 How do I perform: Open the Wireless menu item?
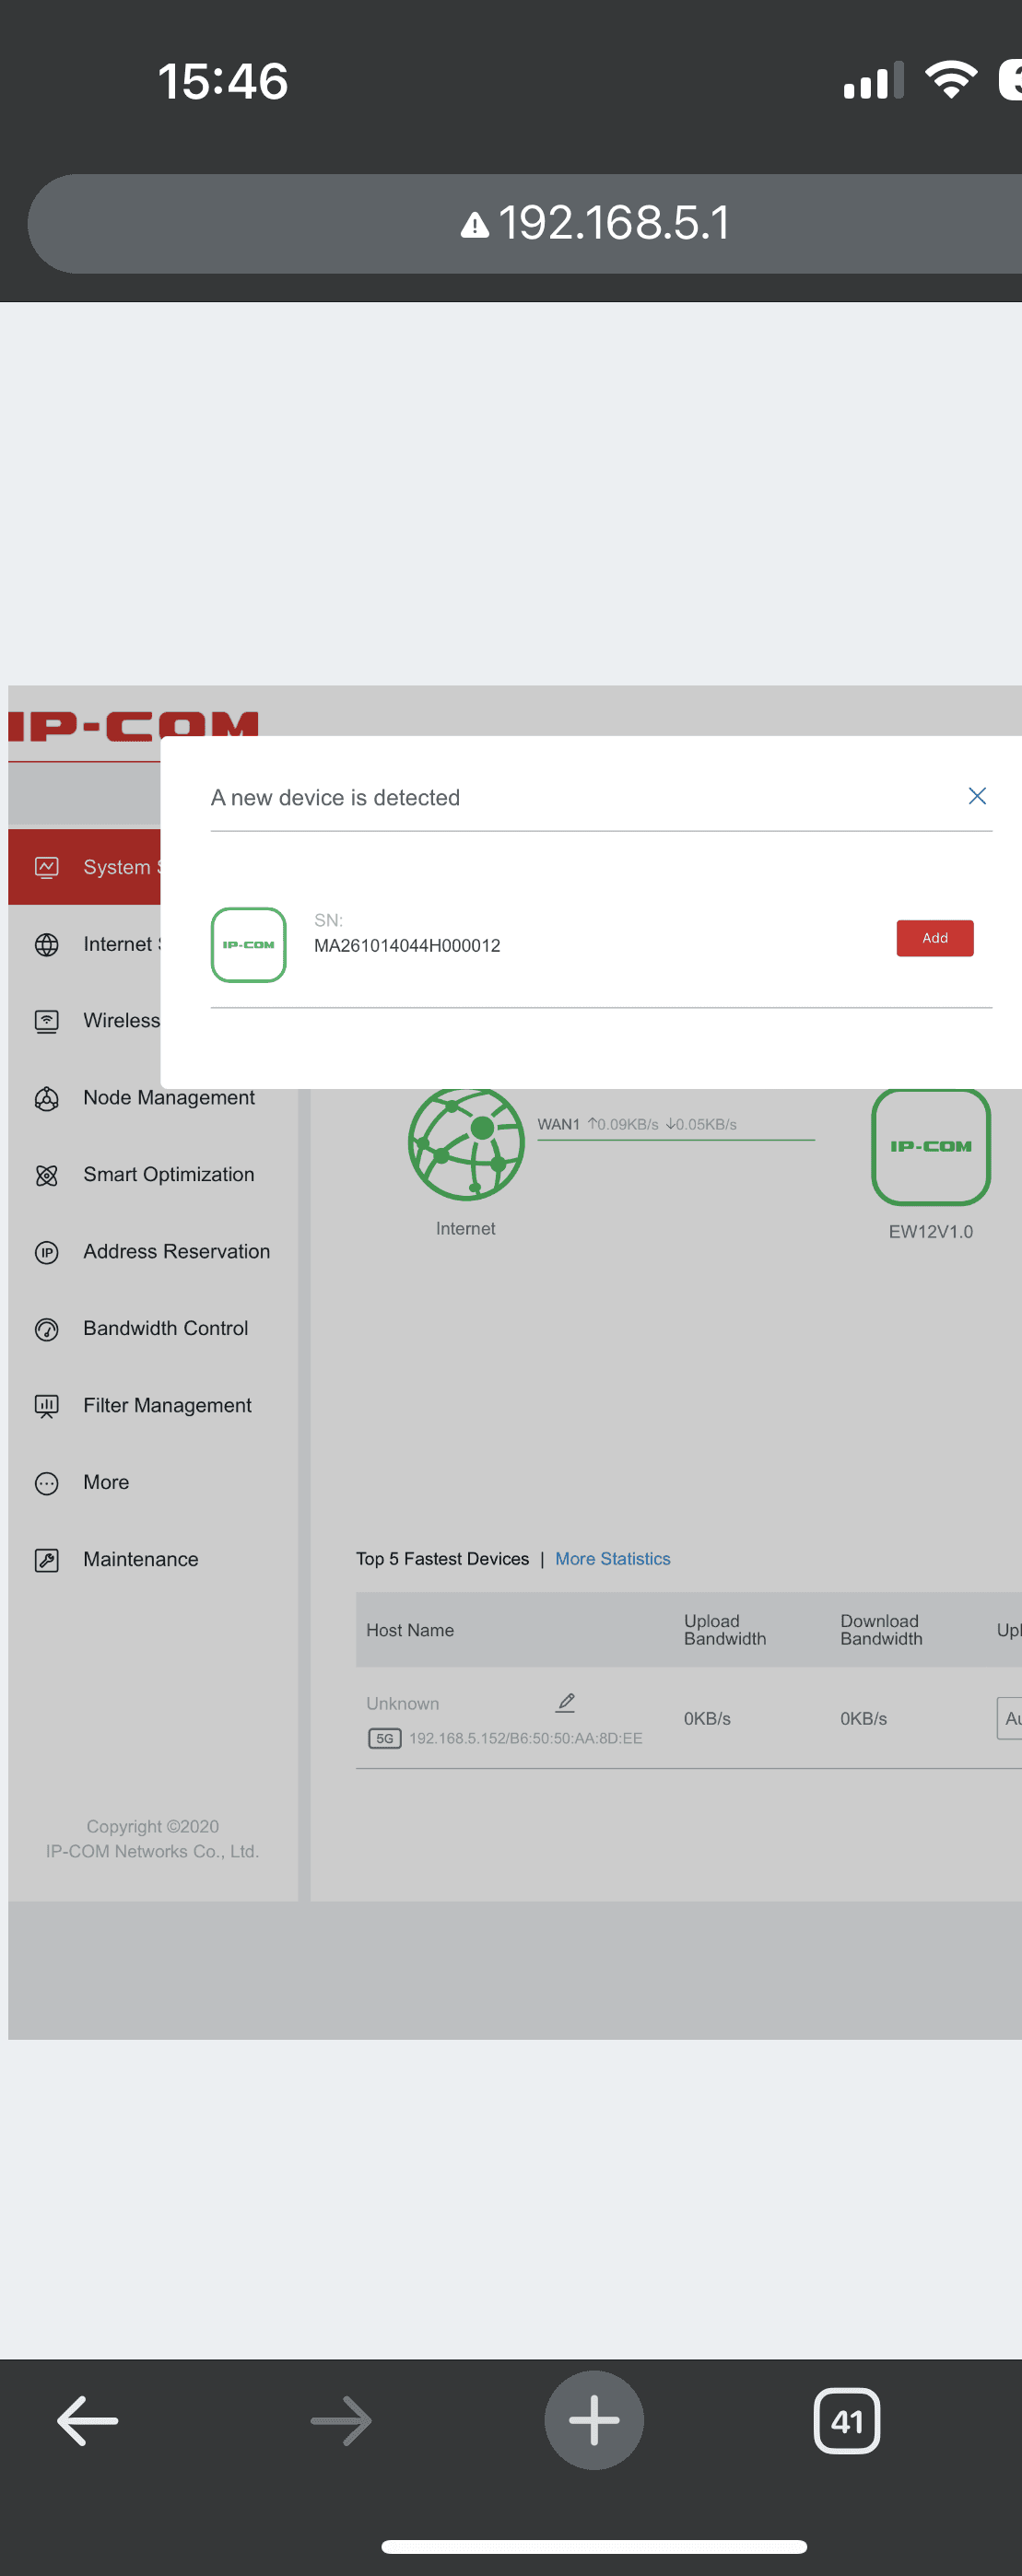click(x=84, y=1021)
